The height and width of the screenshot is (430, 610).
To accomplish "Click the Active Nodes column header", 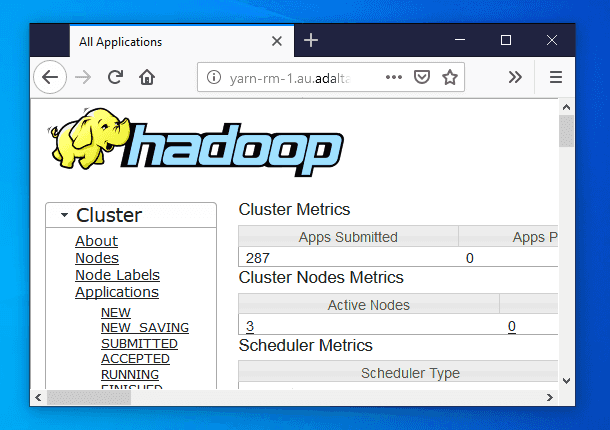I will pos(369,305).
